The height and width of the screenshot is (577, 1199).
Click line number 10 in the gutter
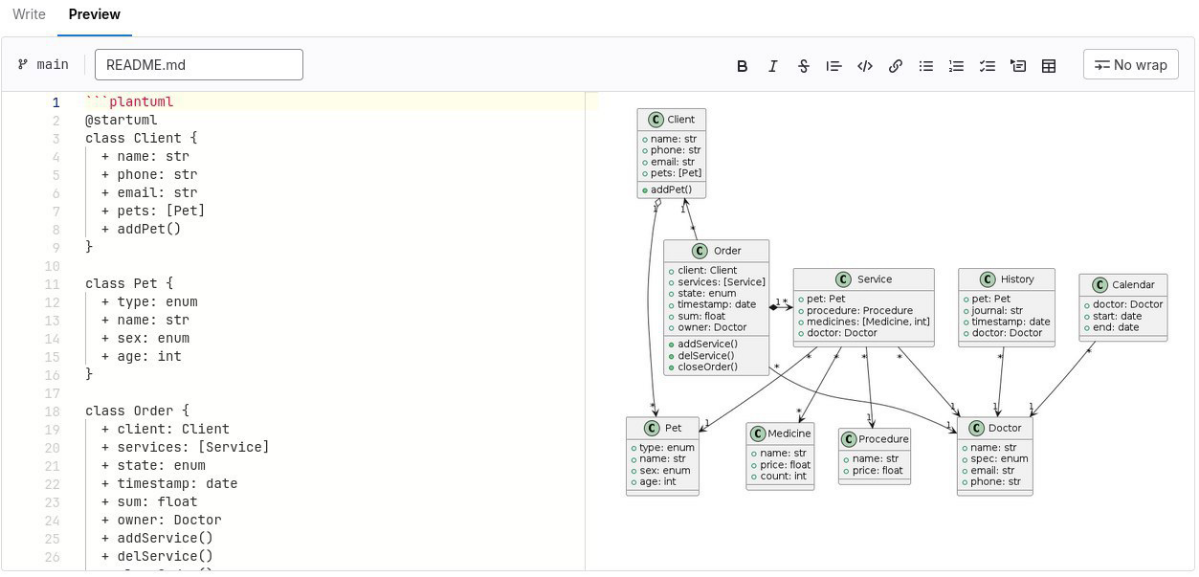(52, 266)
